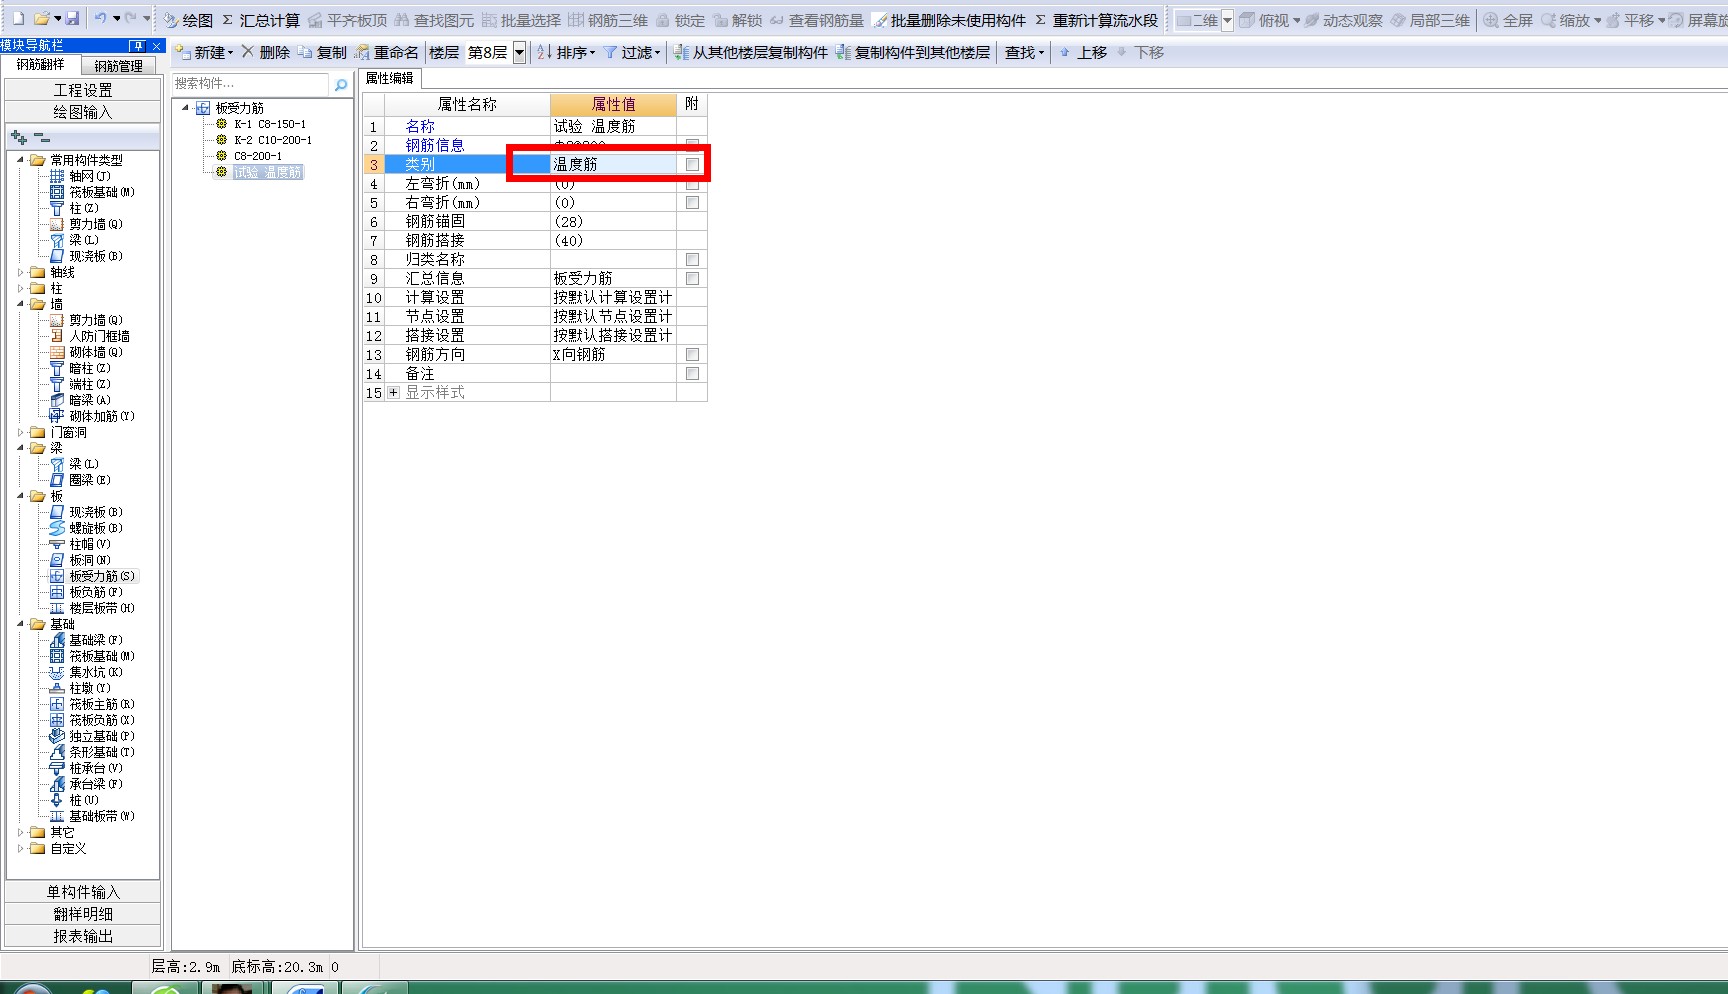Image resolution: width=1728 pixels, height=994 pixels.
Task: Click the 搜索构件 search input
Action: [x=251, y=84]
